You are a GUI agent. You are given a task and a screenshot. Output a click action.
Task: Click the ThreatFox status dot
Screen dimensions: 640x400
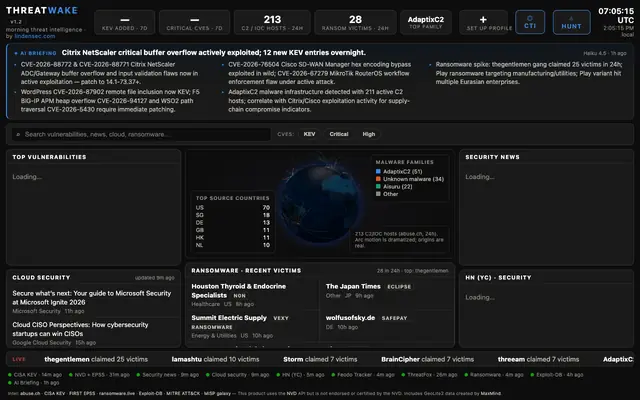pos(403,375)
